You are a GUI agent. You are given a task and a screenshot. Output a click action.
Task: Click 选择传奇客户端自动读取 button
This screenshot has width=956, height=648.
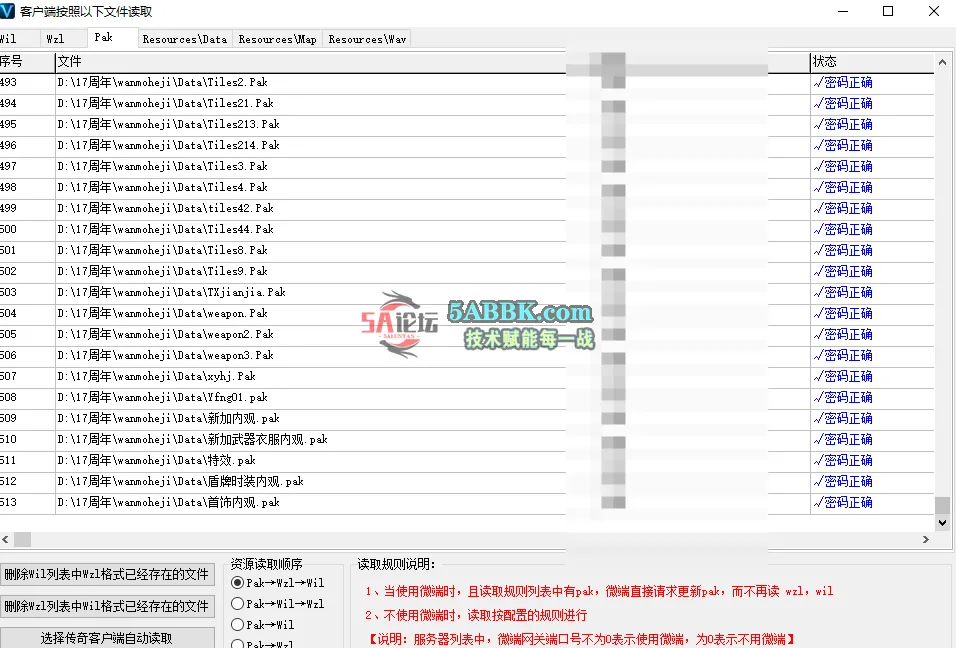107,638
